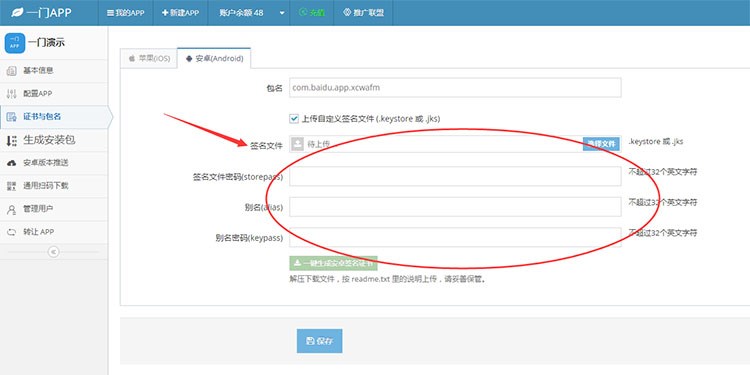Image resolution: width=750 pixels, height=375 pixels.
Task: Click the 别名密码(keypass) input field
Action: click(x=455, y=237)
